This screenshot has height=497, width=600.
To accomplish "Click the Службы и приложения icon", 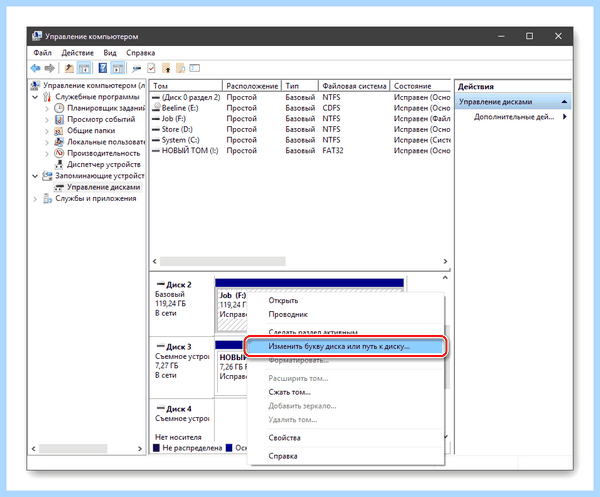I will [x=47, y=198].
